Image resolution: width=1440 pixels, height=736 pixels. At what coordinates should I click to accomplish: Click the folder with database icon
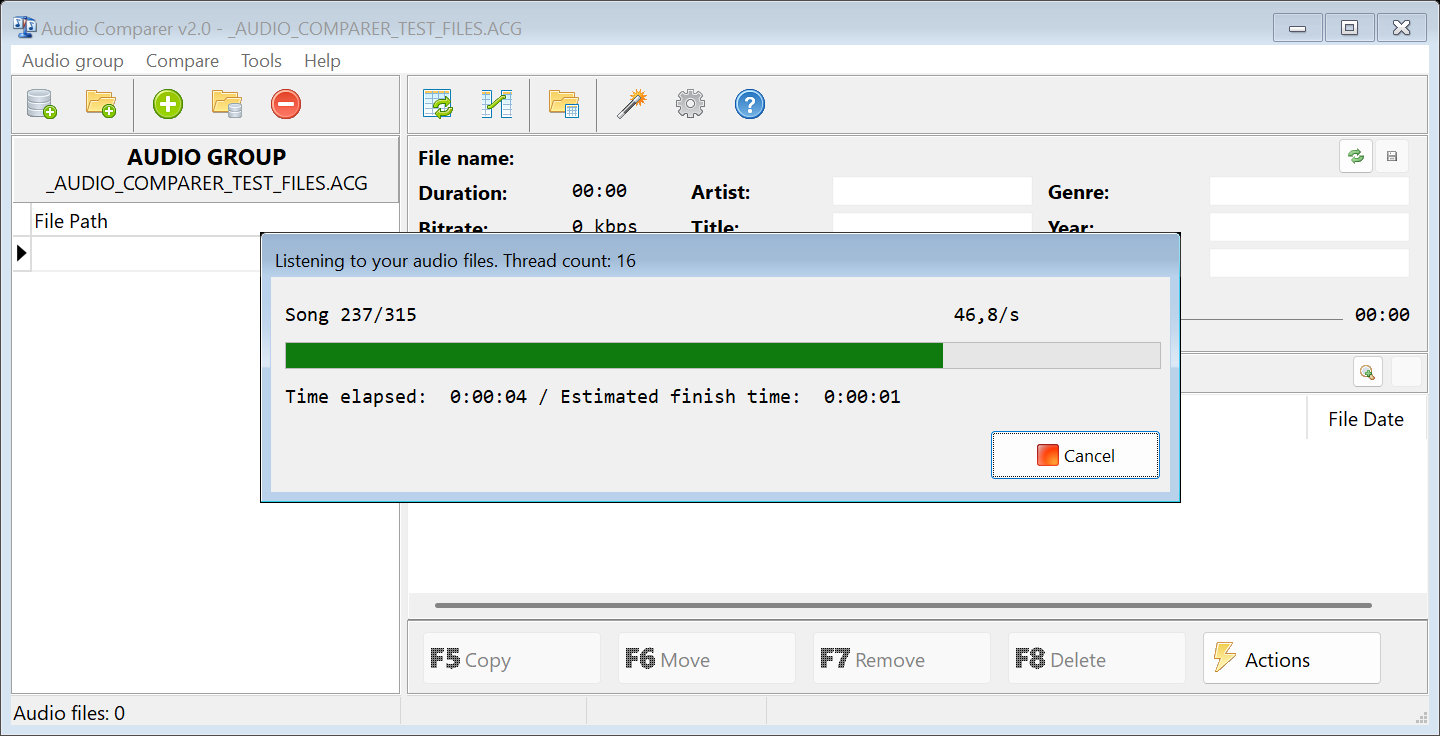[227, 104]
